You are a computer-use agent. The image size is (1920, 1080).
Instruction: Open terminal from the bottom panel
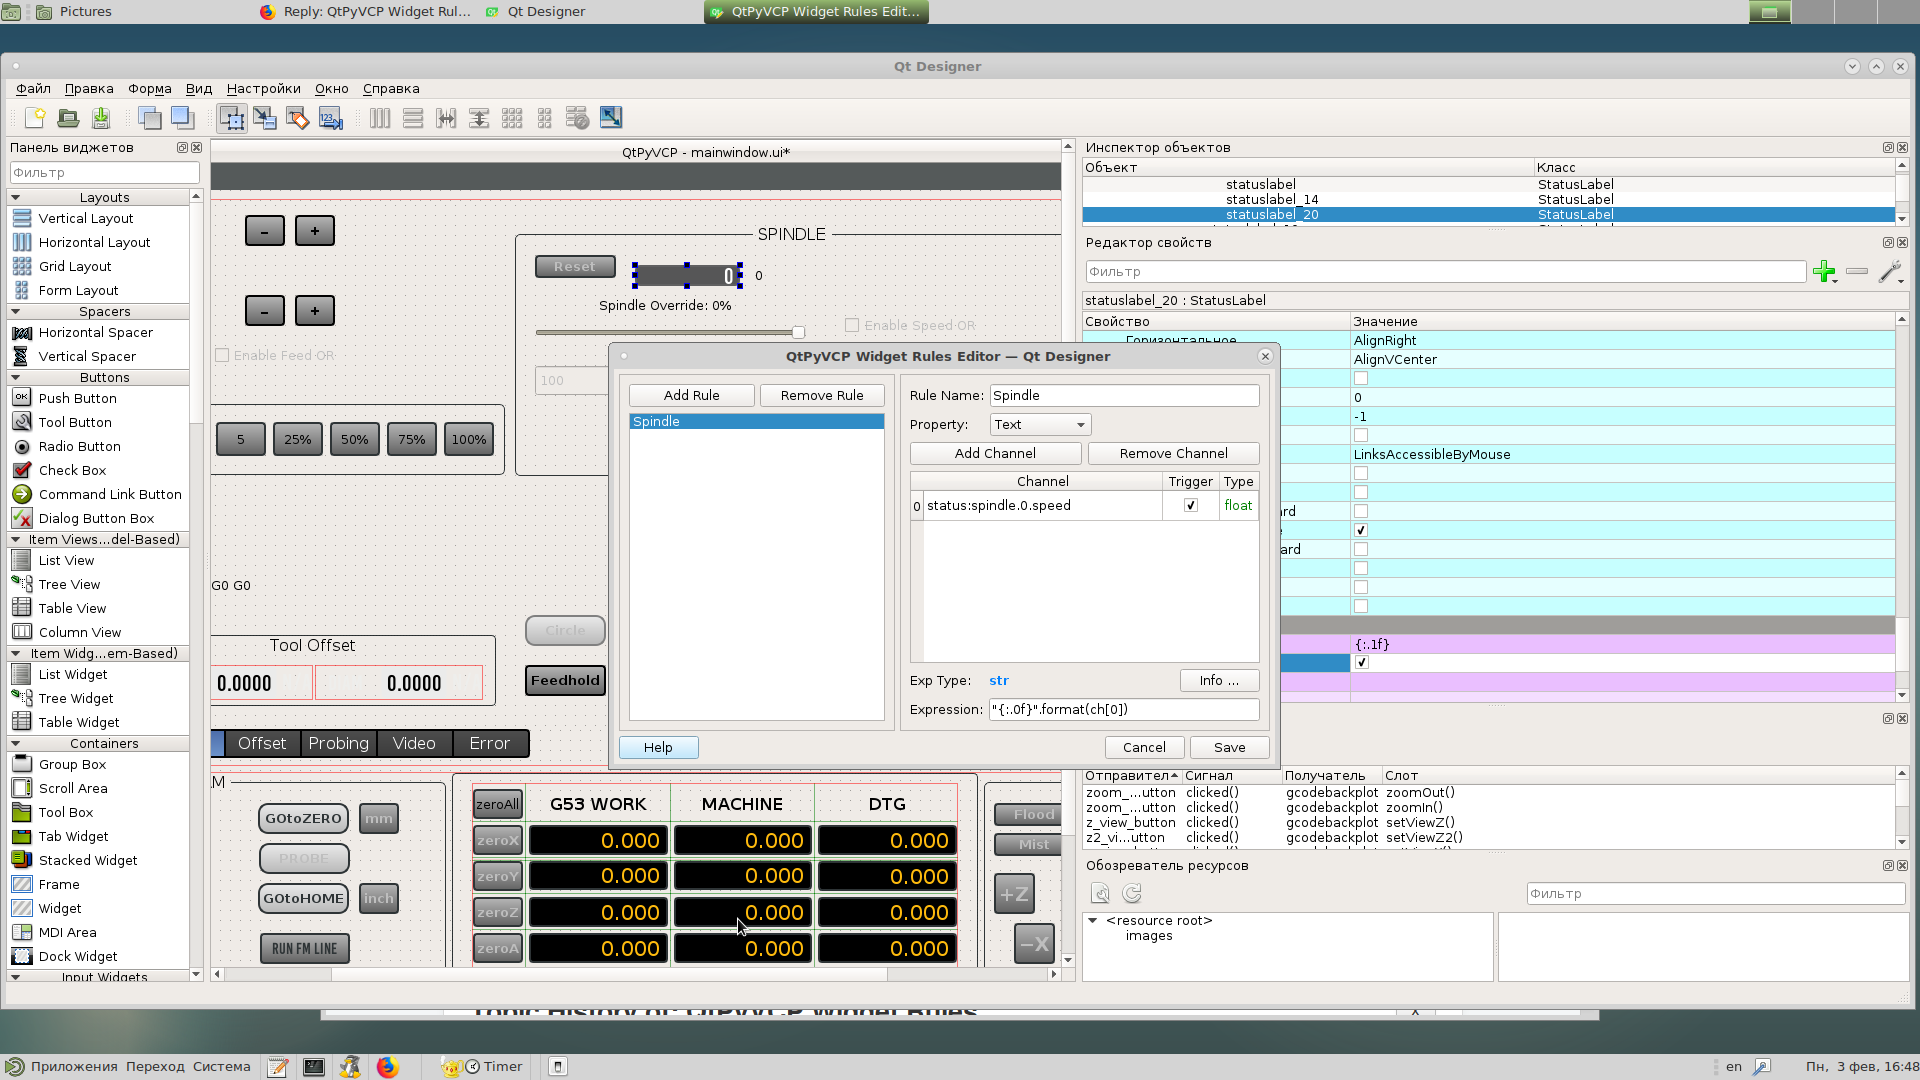pos(314,1067)
